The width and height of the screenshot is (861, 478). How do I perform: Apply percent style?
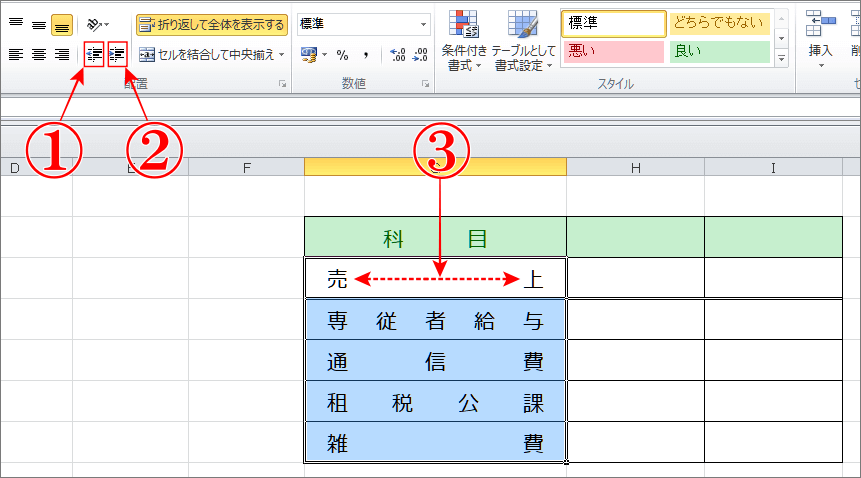pyautogui.click(x=343, y=54)
